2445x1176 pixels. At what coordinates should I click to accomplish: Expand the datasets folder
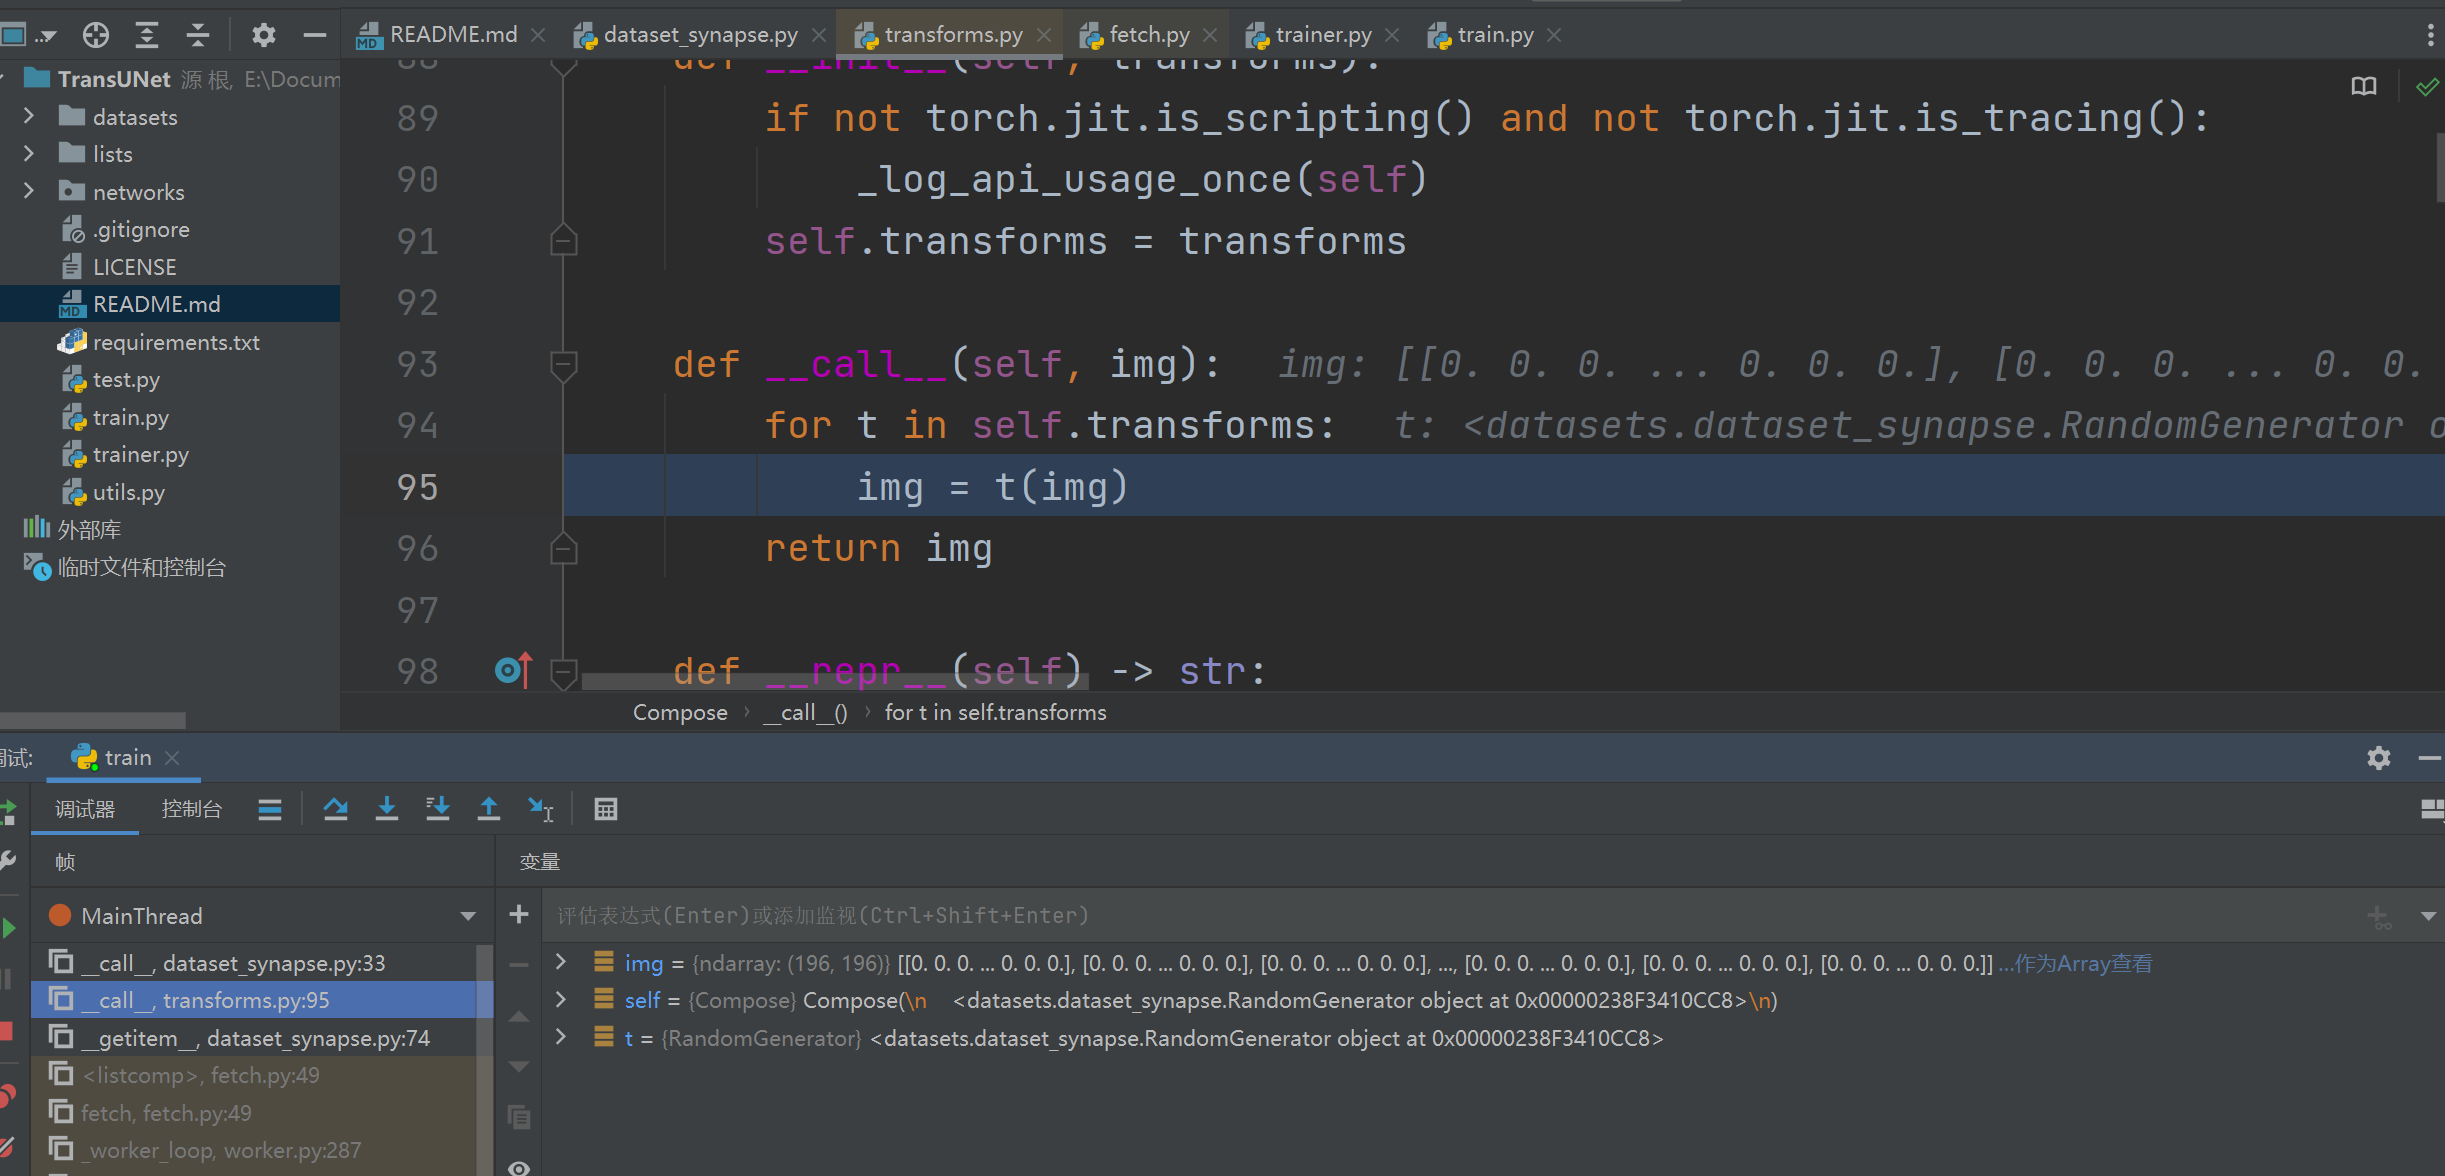pos(29,117)
